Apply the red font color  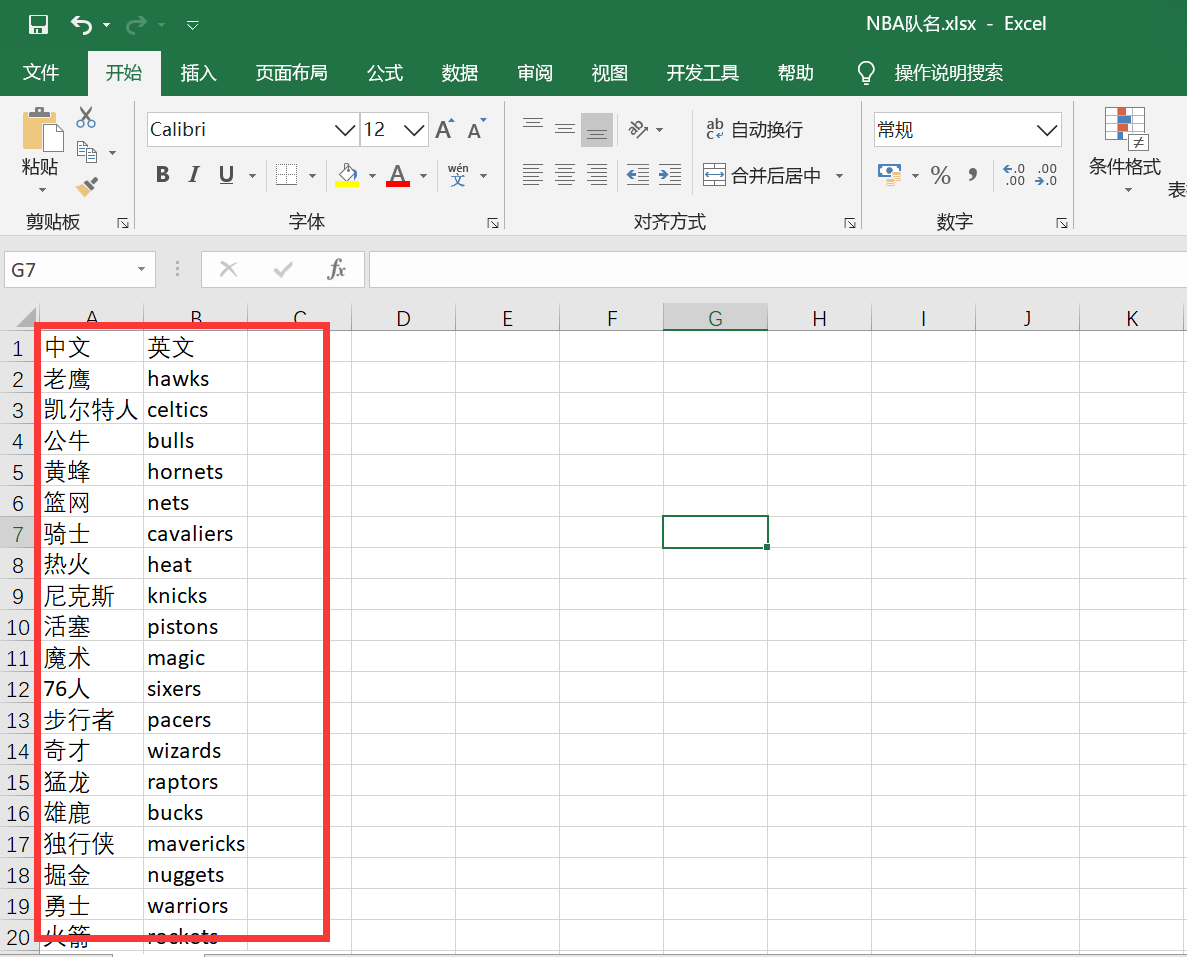coord(398,175)
